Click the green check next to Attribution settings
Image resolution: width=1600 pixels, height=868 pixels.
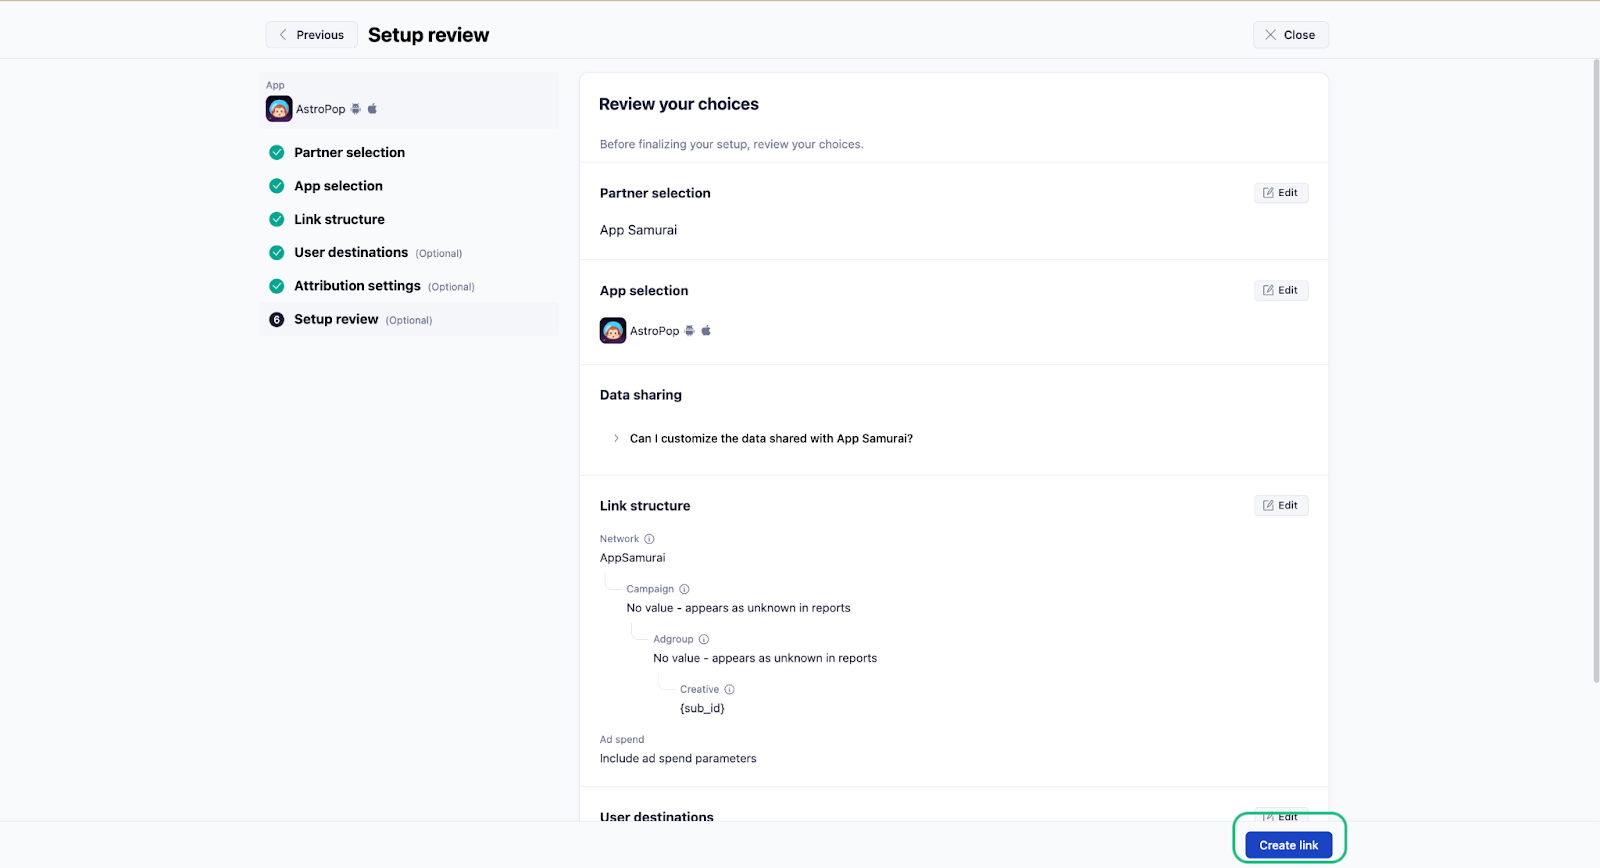(x=277, y=286)
